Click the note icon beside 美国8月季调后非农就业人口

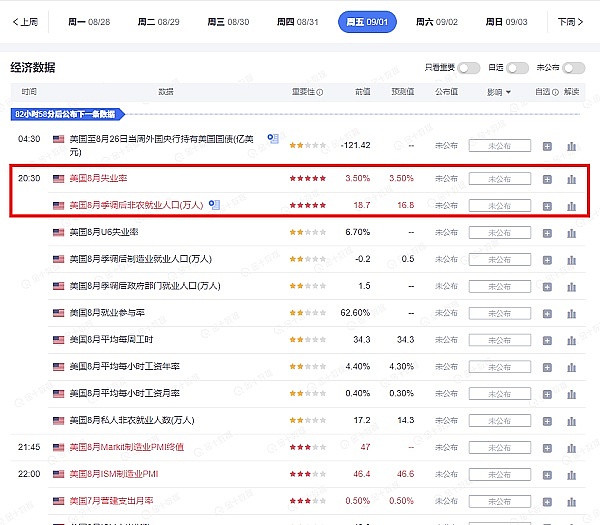[214, 204]
